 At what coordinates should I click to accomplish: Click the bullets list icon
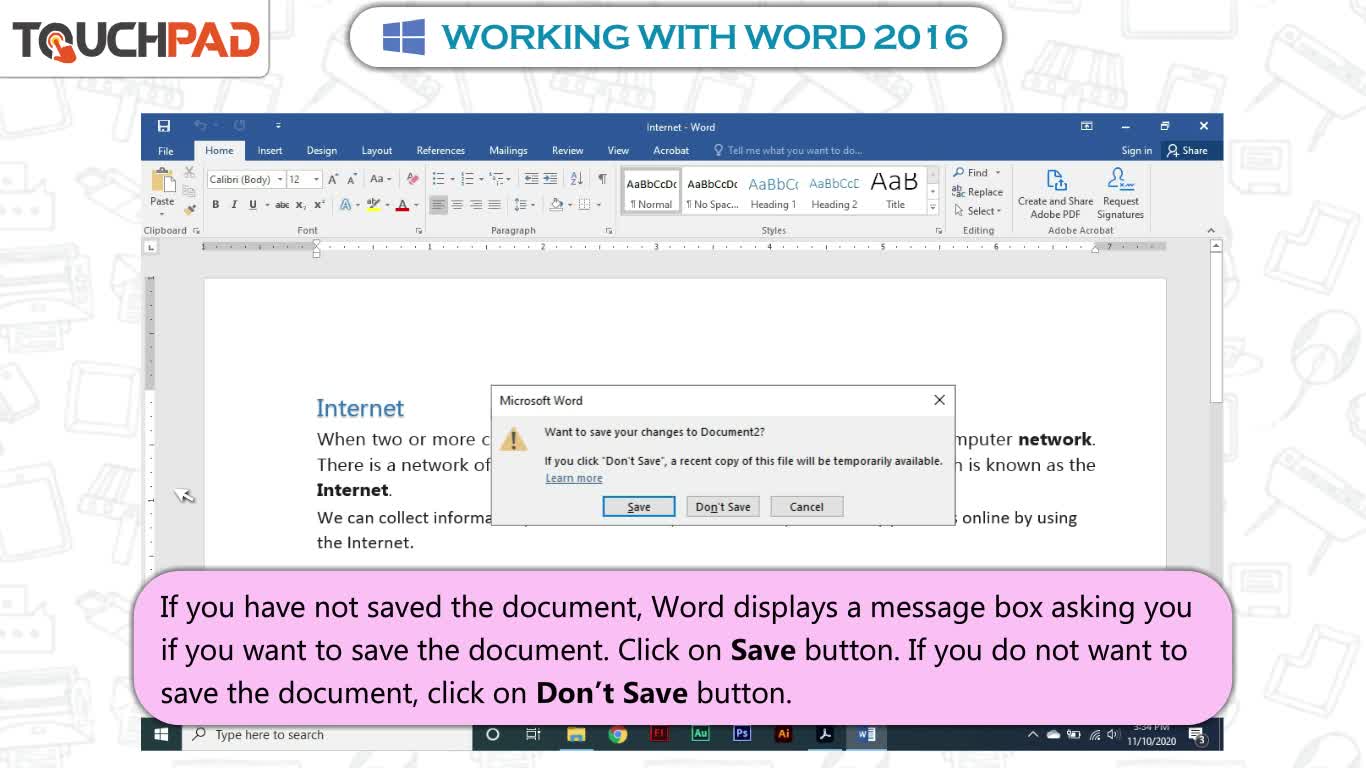(438, 179)
